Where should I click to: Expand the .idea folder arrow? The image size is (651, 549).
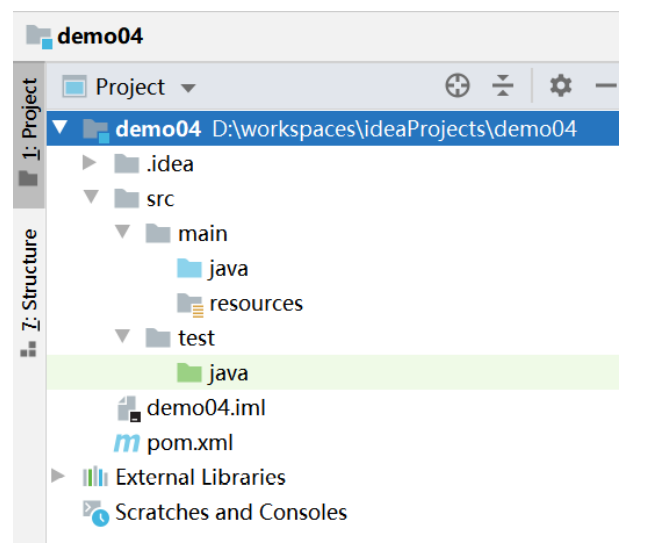(89, 163)
